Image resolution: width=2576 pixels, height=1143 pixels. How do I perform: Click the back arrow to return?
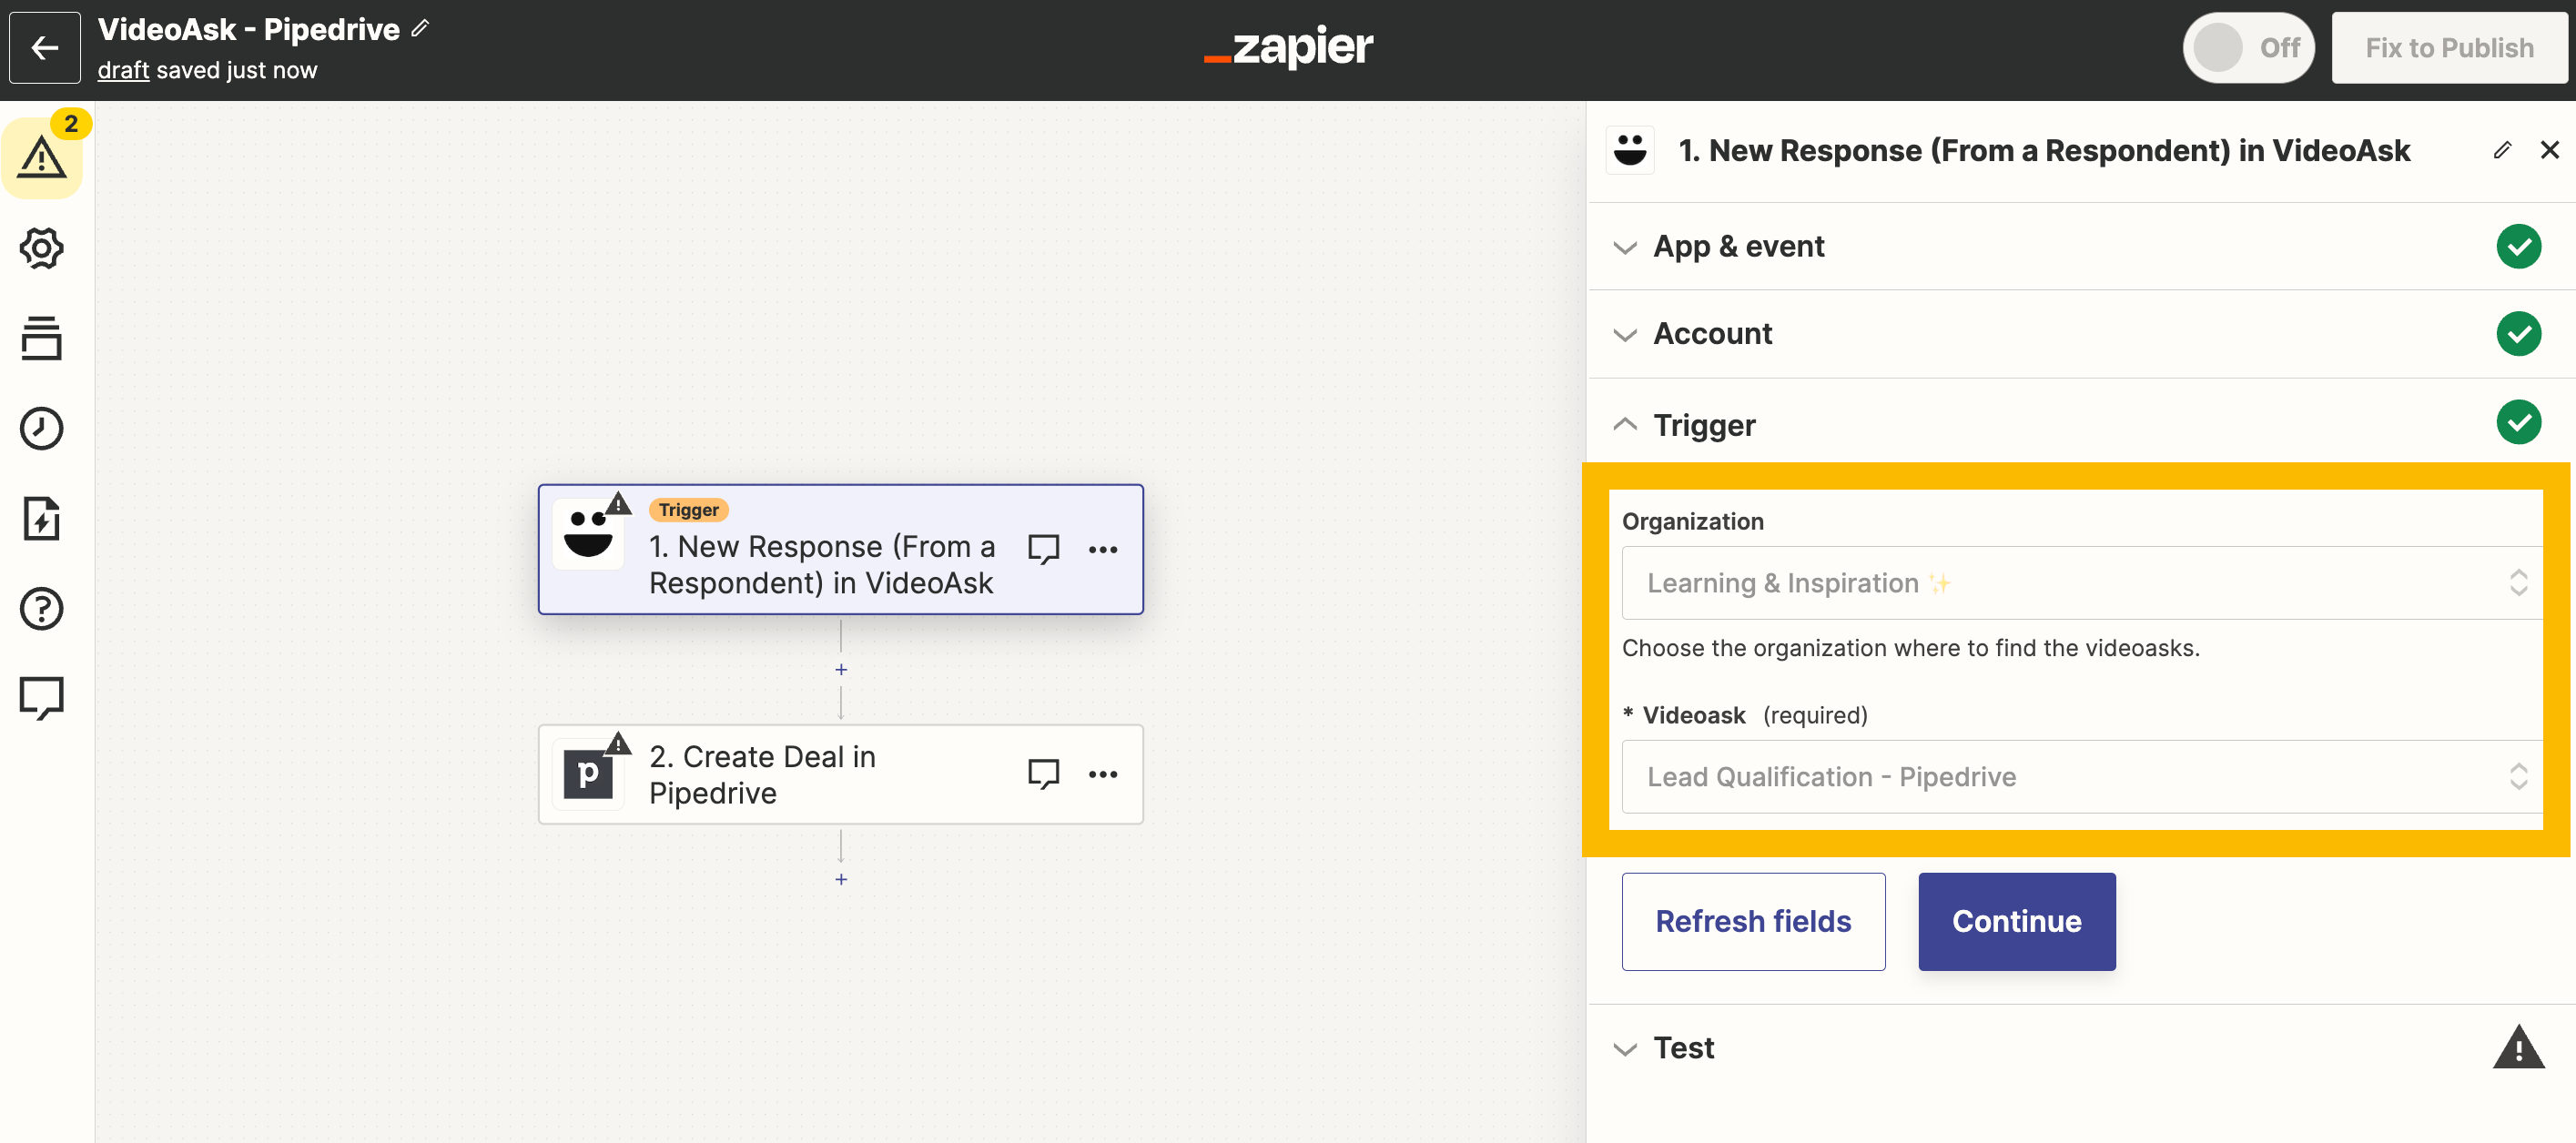45,45
